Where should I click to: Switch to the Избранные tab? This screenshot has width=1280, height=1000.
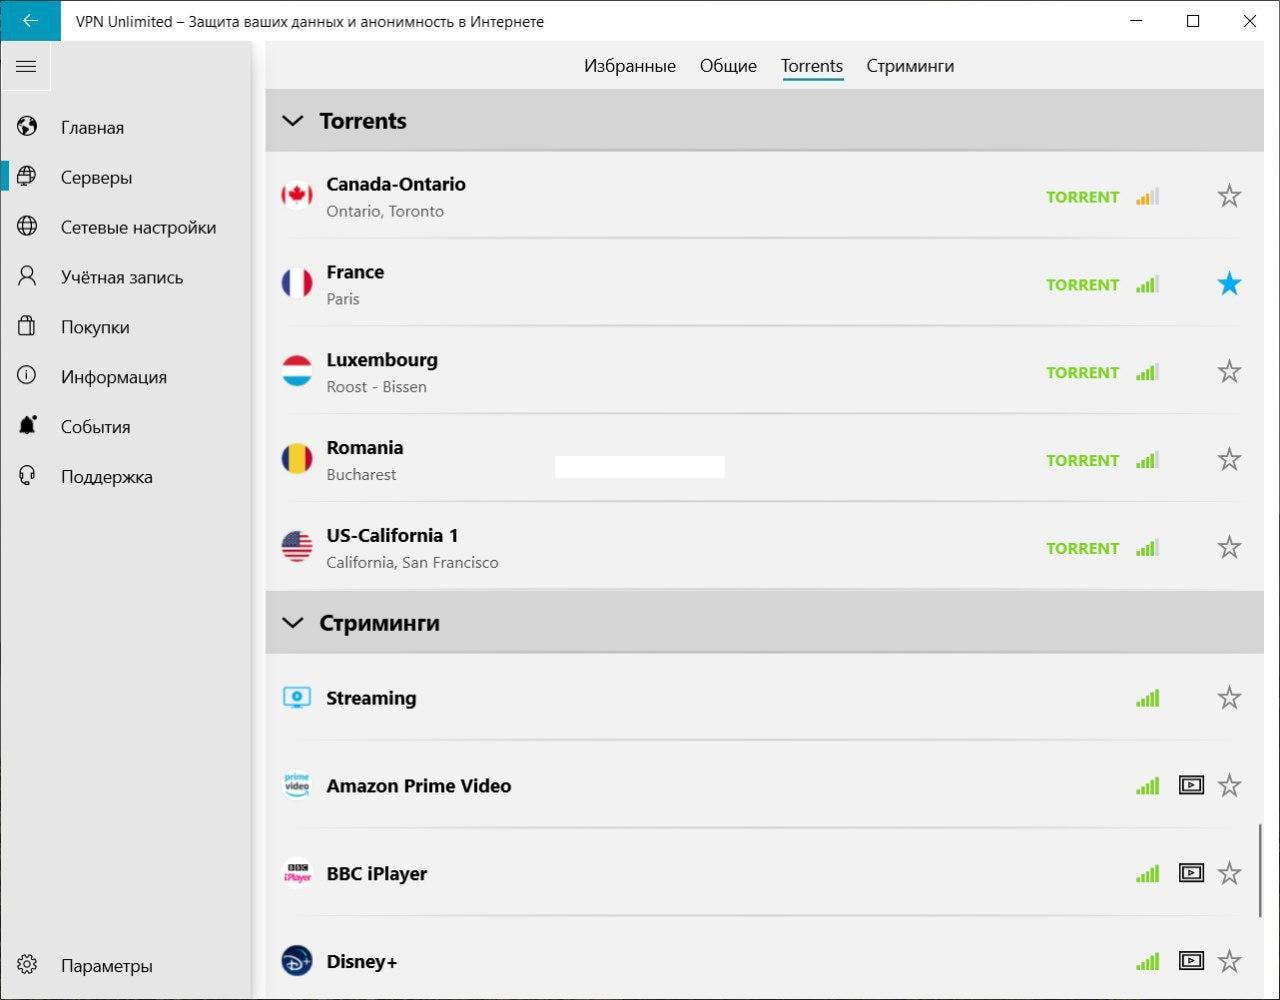click(629, 66)
